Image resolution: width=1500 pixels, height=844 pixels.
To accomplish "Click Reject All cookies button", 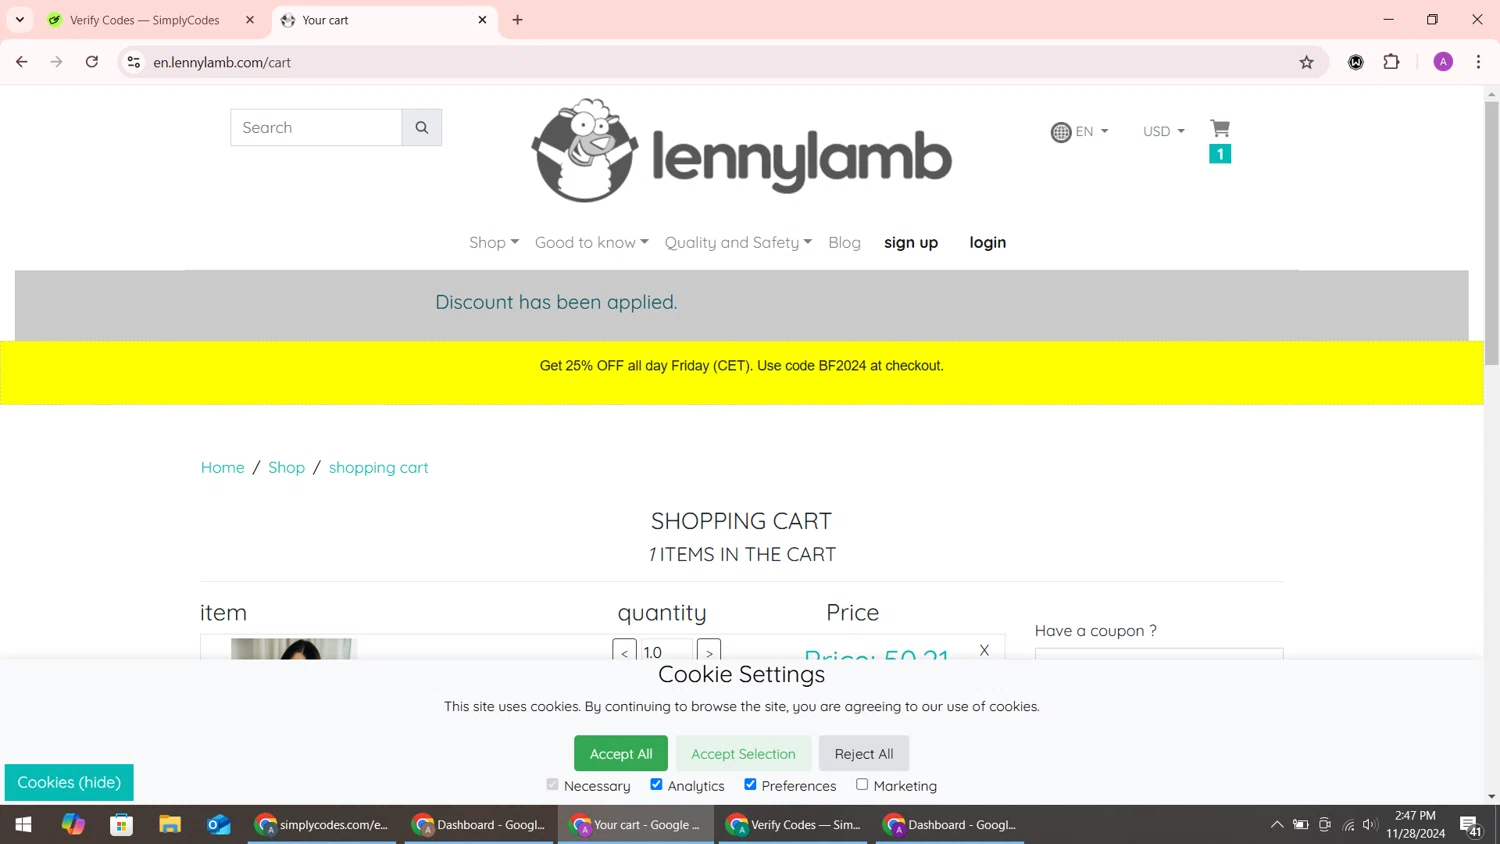I will tap(864, 754).
